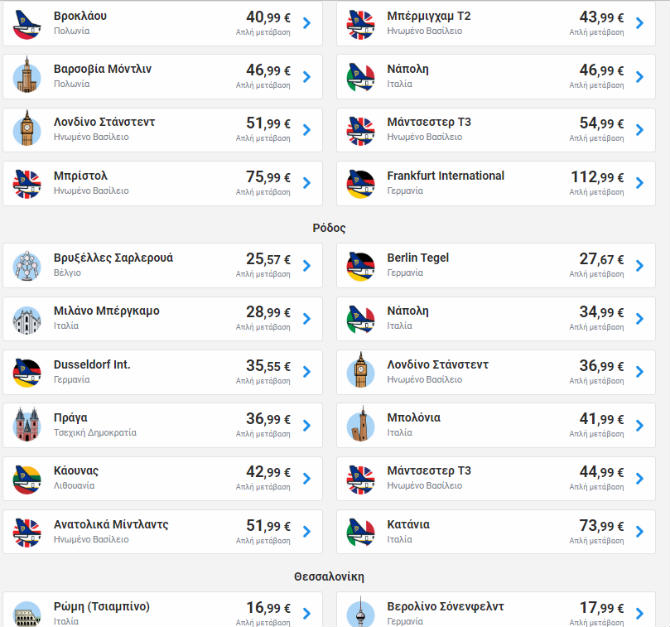Click the Milan cathedral icon for Μιλάνο Μπέργκαμο

(x=27, y=318)
